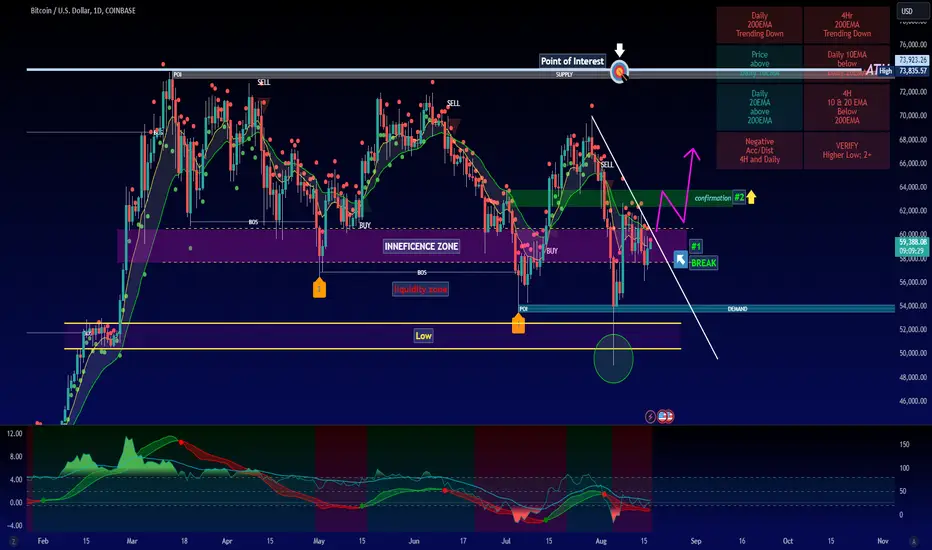Select the green ellipse around the August wick
This screenshot has width=932, height=550.
(x=613, y=359)
